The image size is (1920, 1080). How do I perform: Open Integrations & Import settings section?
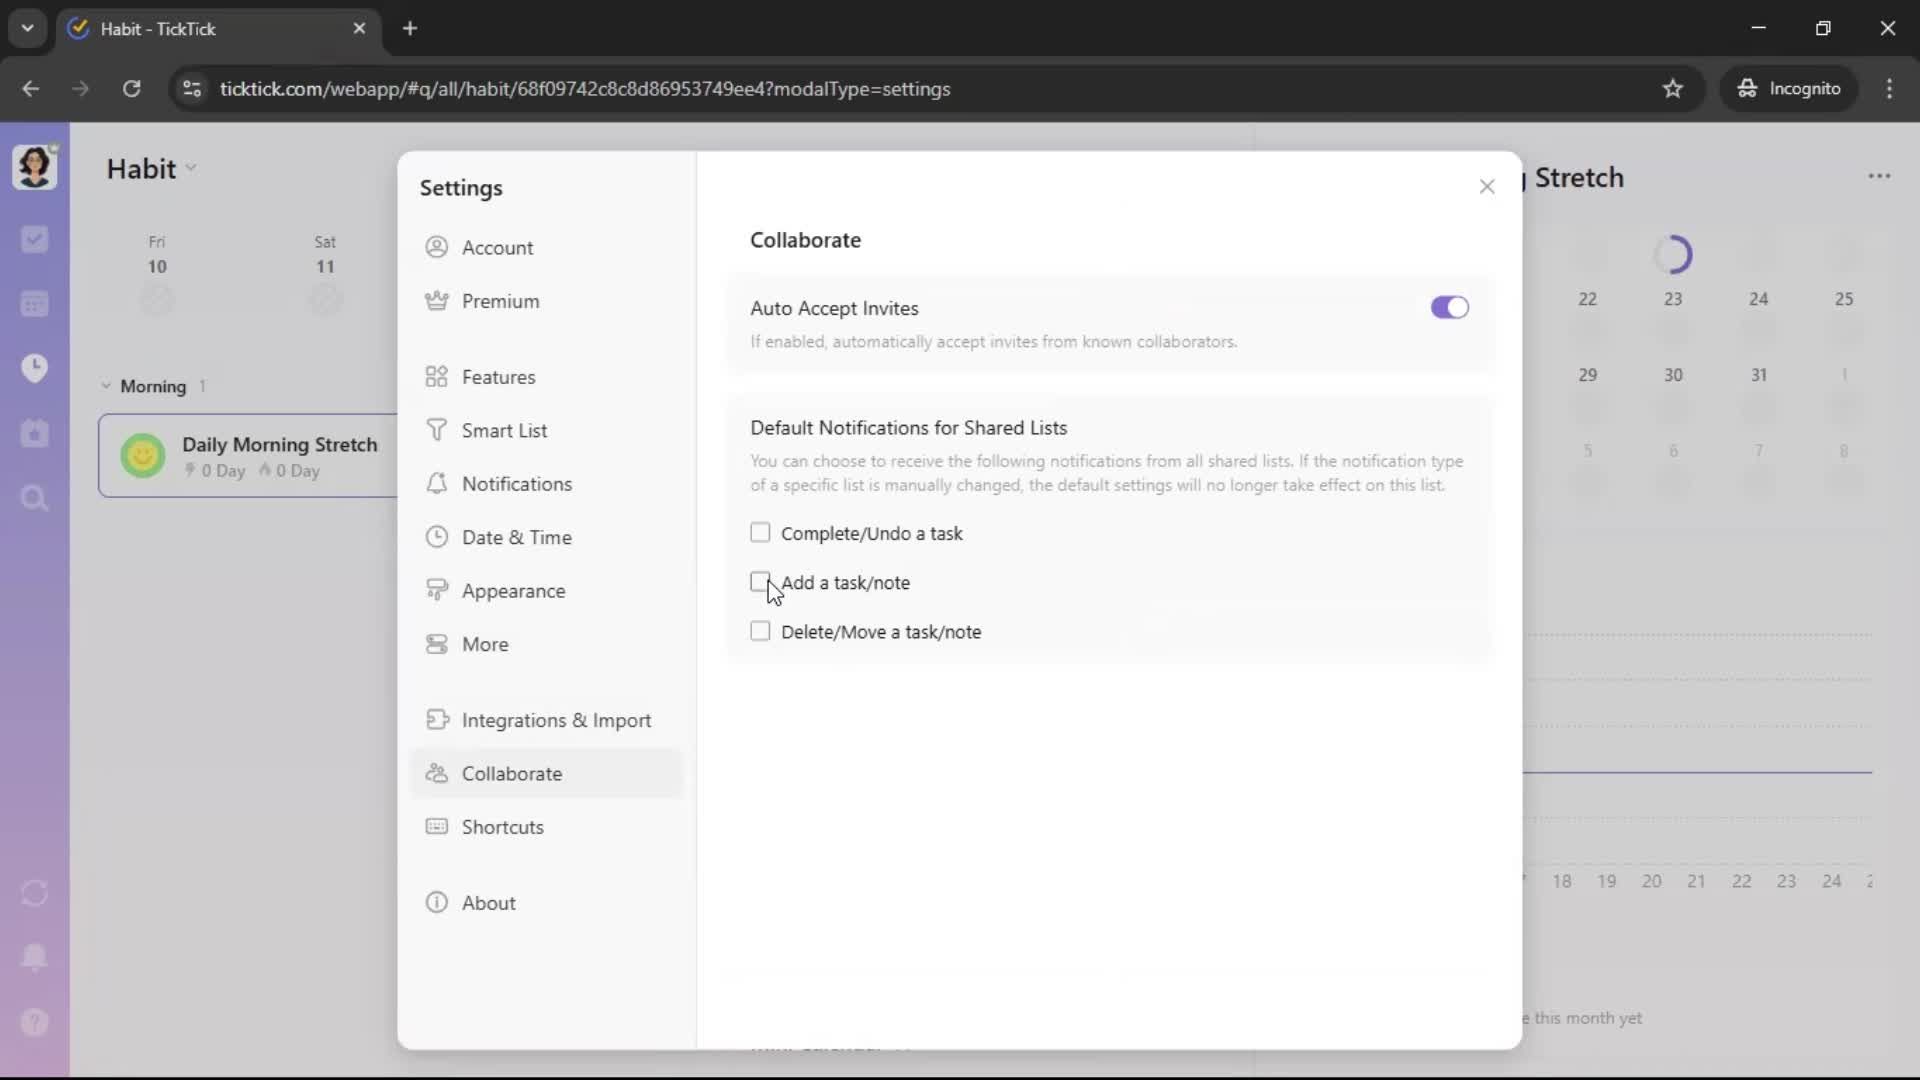tap(556, 721)
